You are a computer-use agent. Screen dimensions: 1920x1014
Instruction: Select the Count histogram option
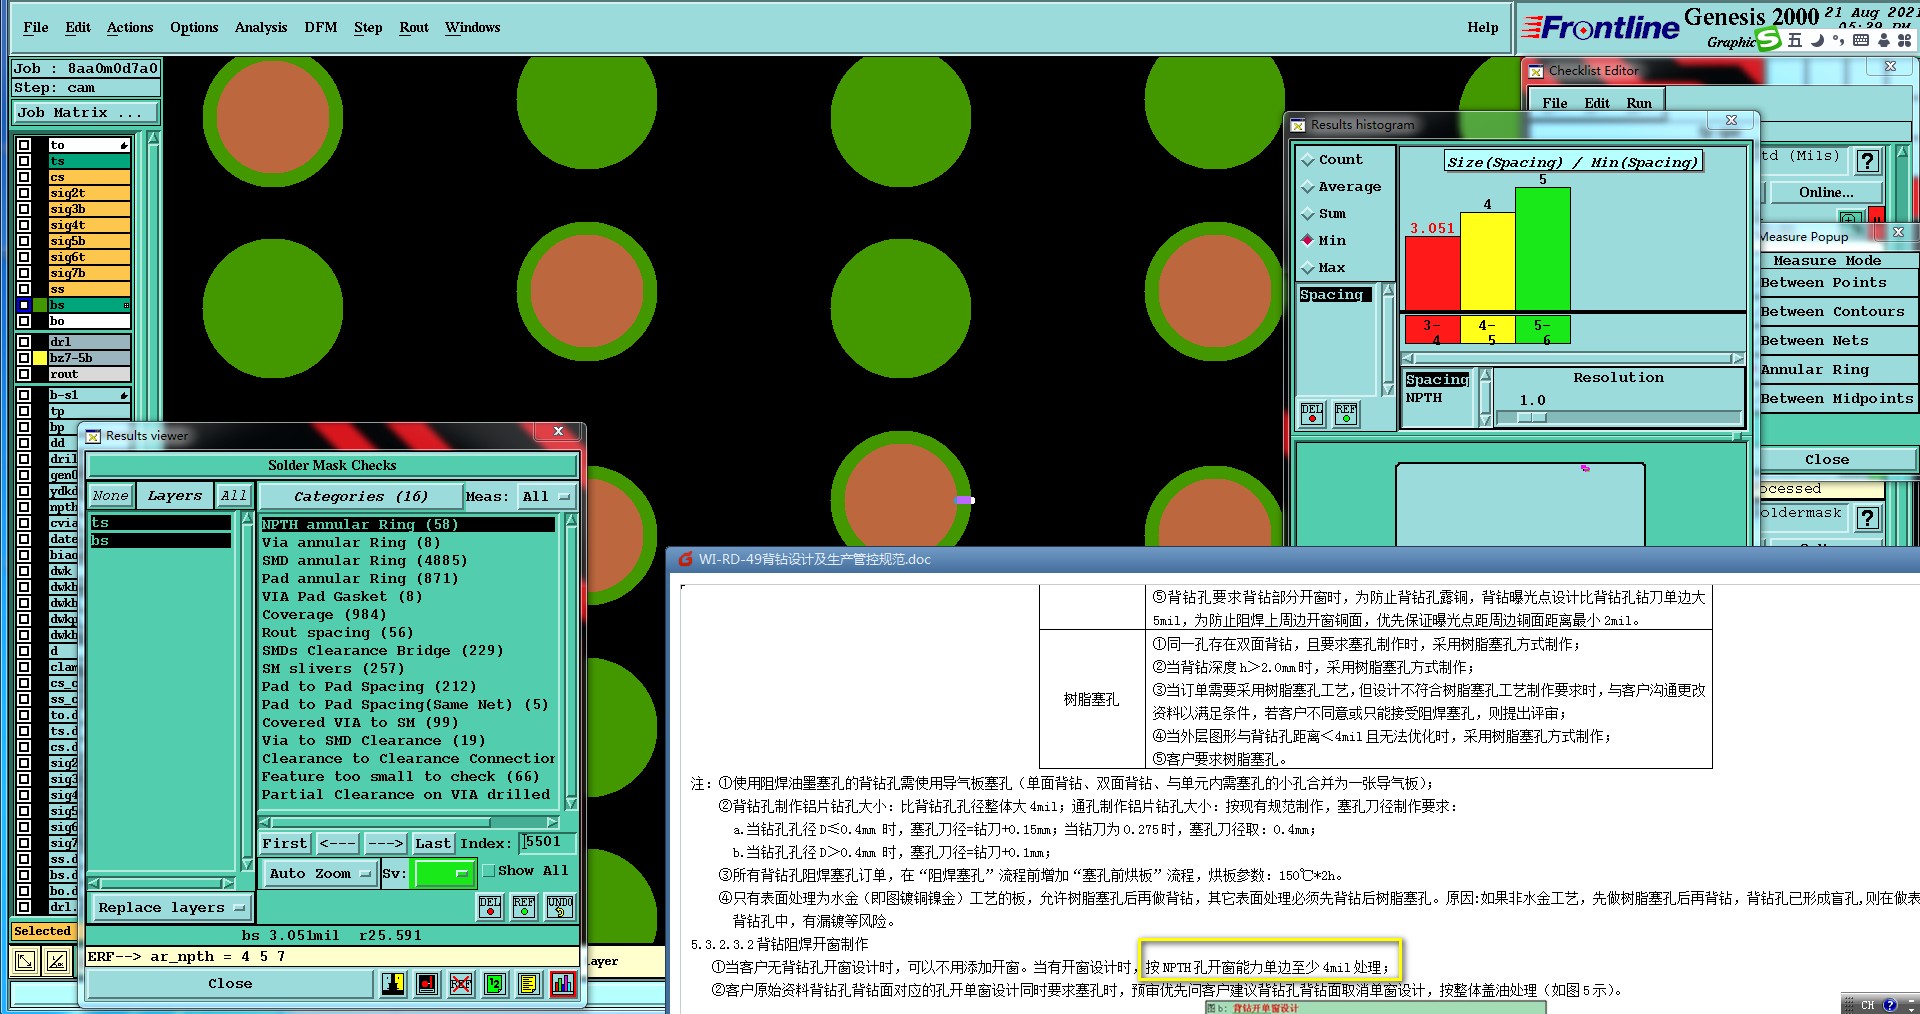[x=1308, y=160]
